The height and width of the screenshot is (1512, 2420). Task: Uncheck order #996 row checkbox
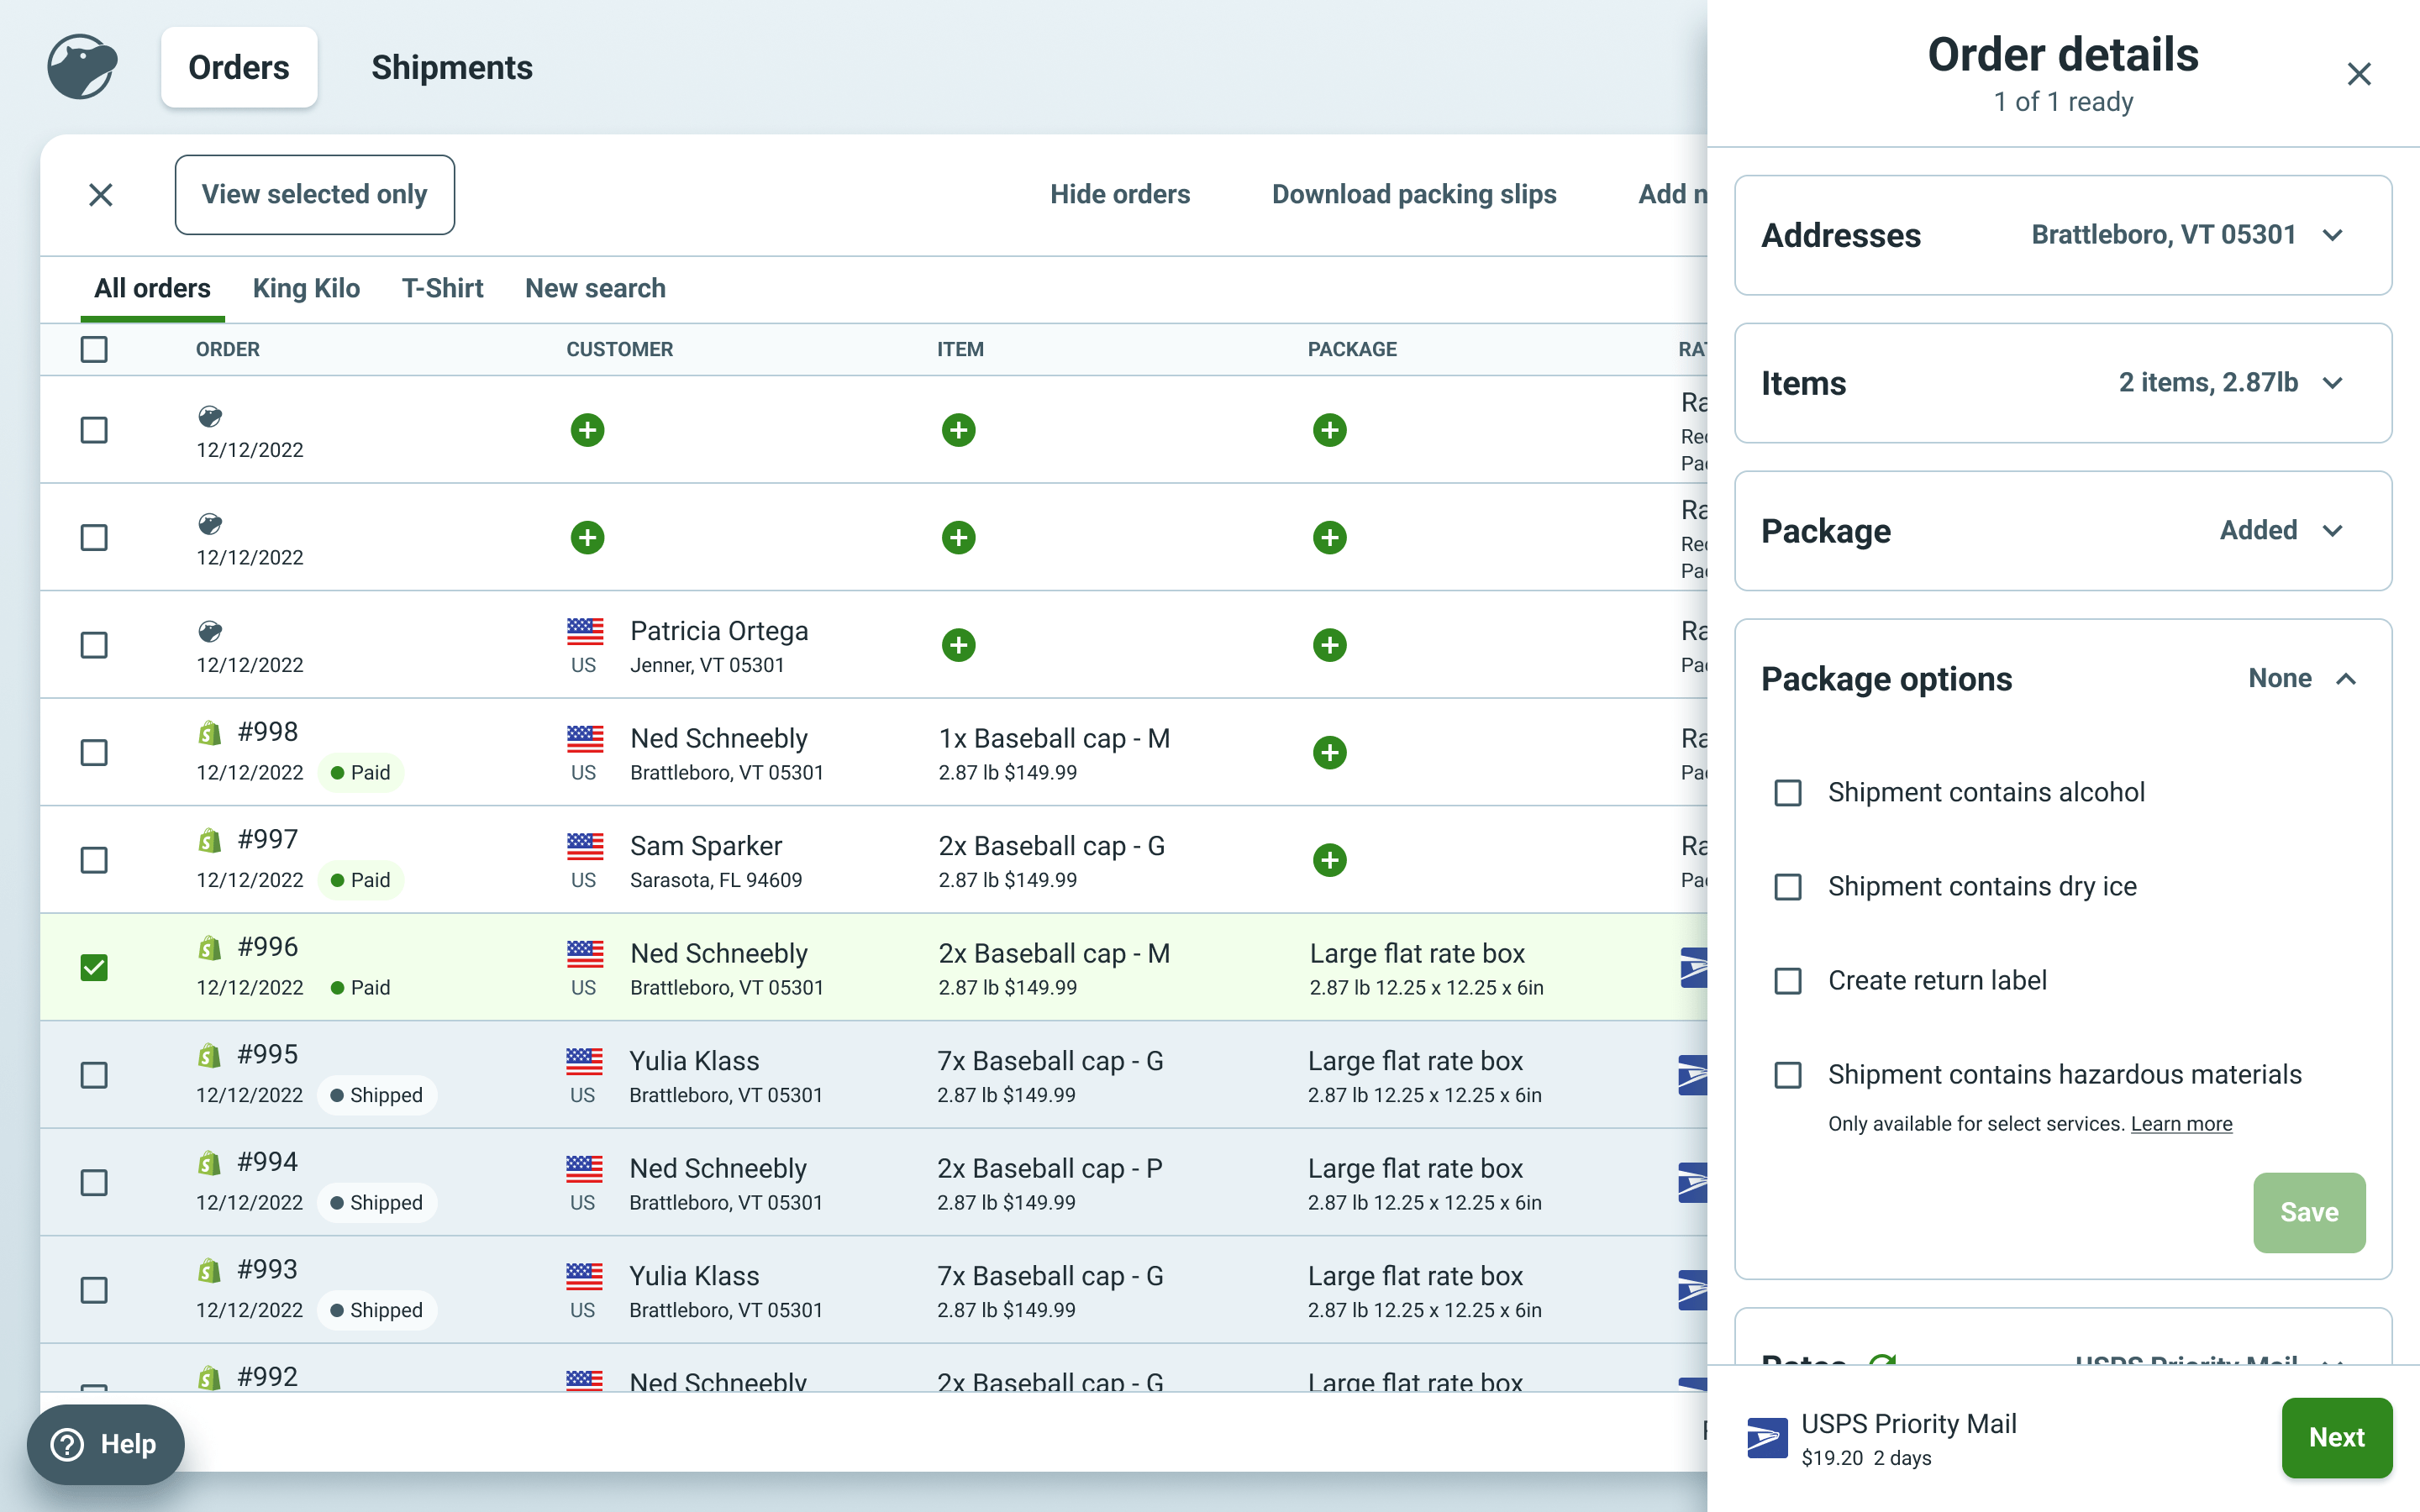click(94, 967)
